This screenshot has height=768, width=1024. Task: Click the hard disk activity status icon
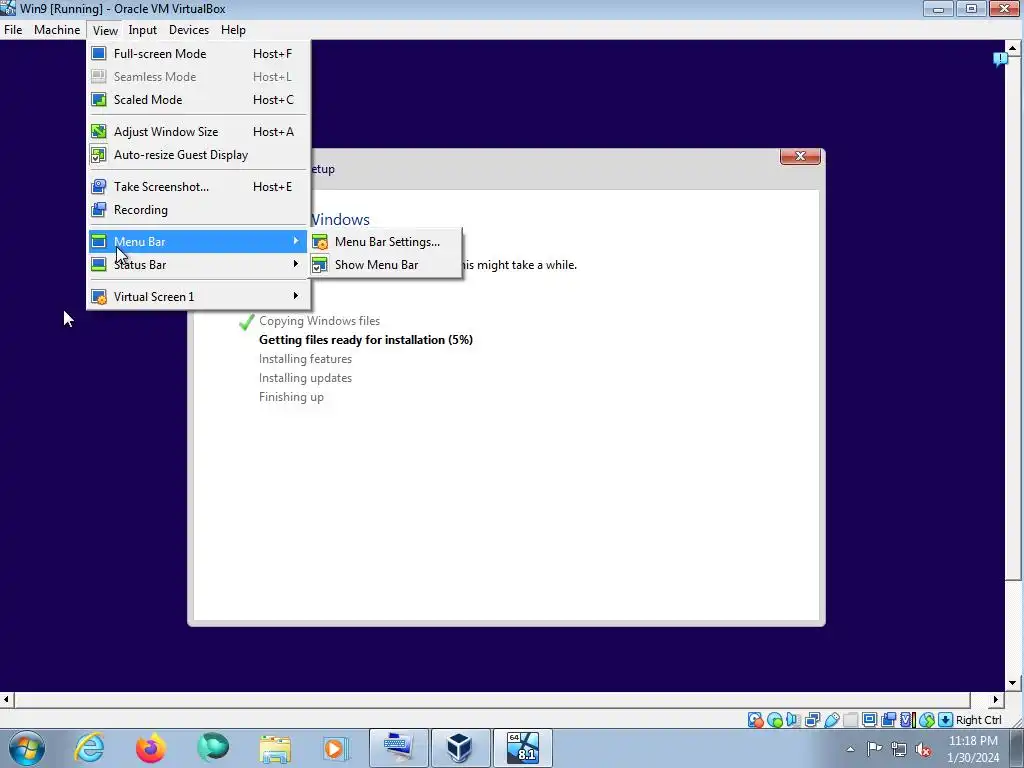click(756, 720)
